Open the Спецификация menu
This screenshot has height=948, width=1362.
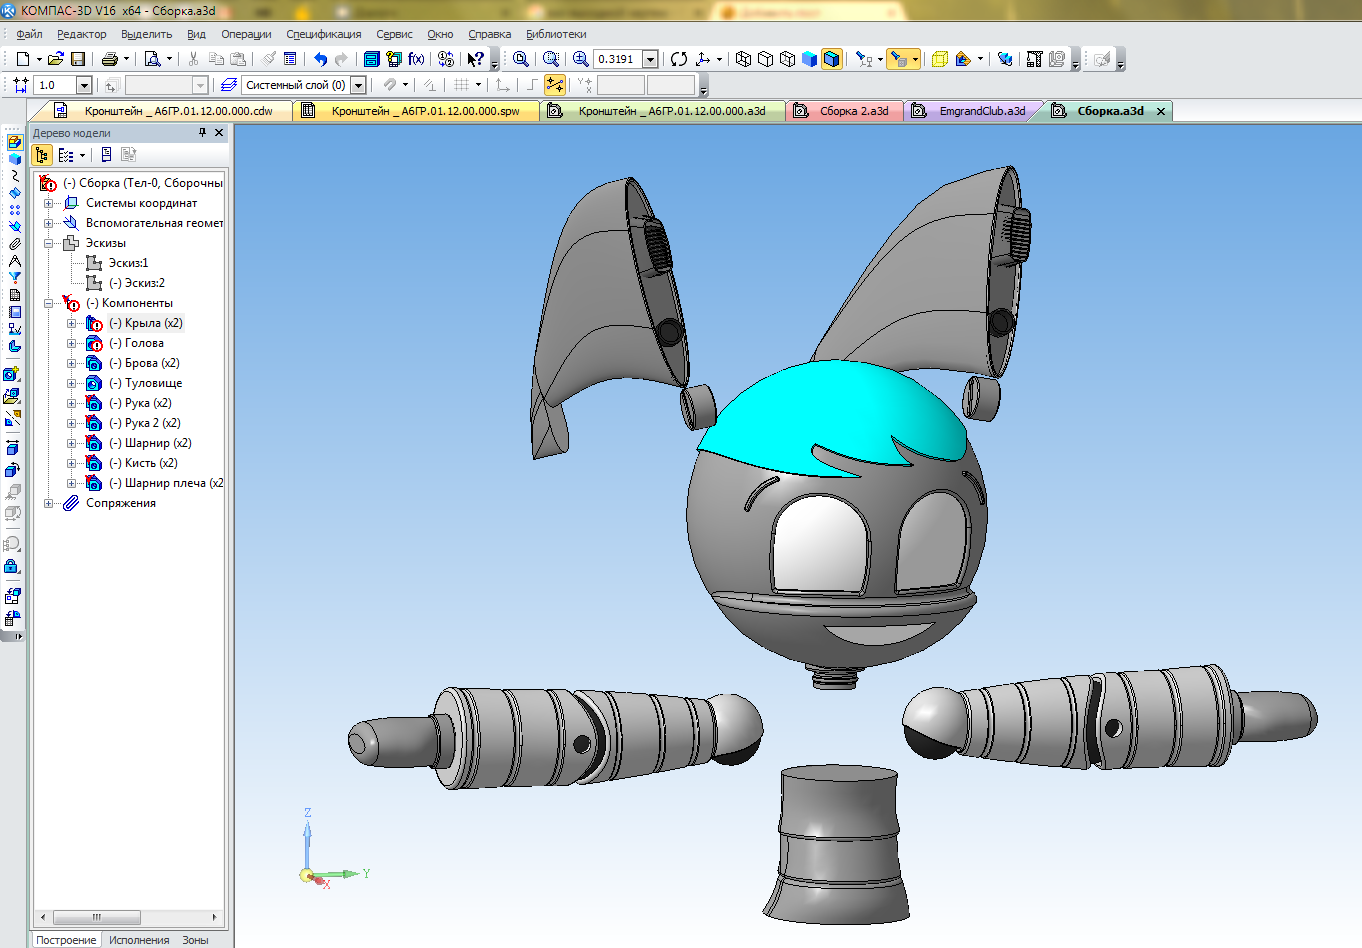[323, 34]
